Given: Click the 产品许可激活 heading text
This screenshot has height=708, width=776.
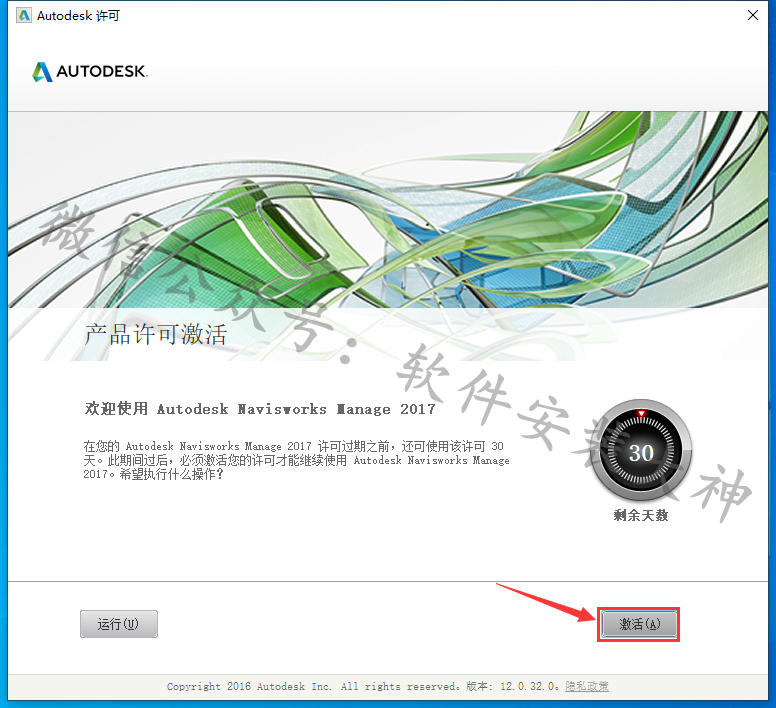Looking at the screenshot, I should (x=156, y=334).
